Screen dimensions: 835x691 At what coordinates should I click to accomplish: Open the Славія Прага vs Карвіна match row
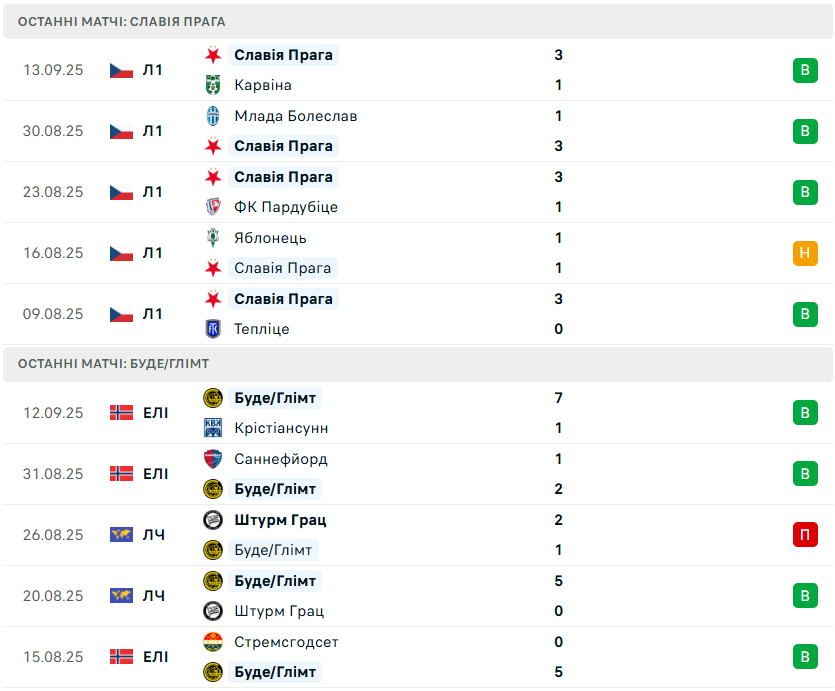coord(418,70)
